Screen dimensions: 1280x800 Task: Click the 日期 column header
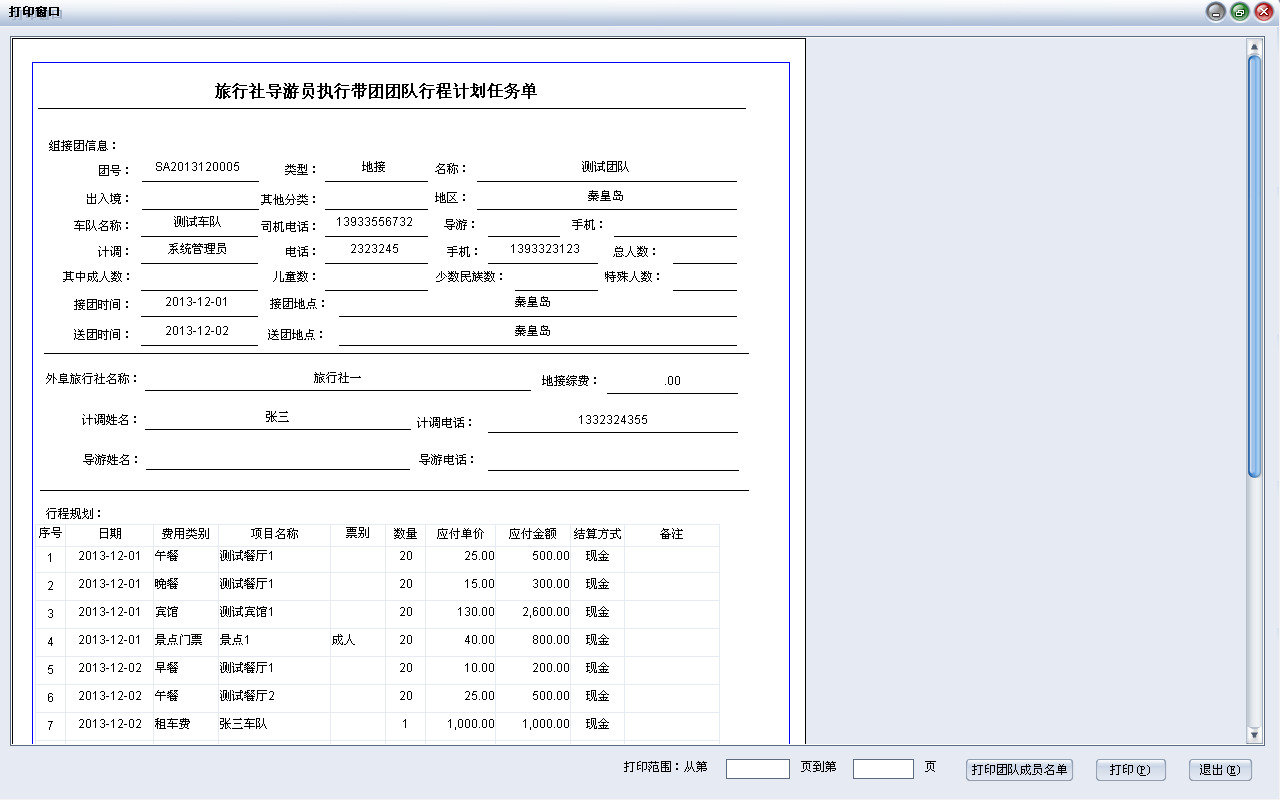[110, 534]
